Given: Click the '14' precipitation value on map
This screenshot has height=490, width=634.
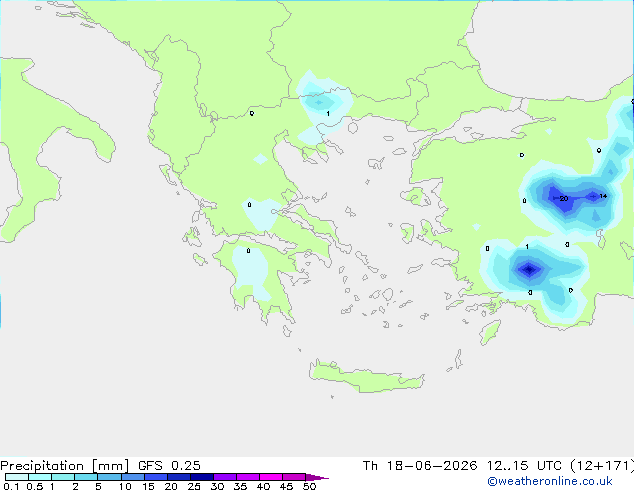Looking at the screenshot, I should click(603, 196).
